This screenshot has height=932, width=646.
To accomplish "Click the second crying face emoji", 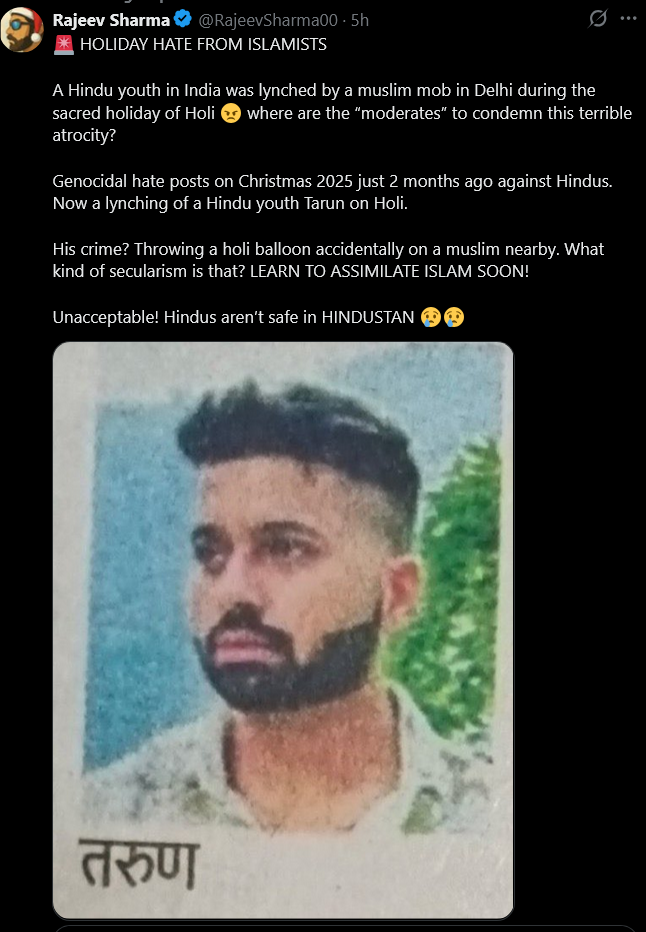I will (x=453, y=317).
